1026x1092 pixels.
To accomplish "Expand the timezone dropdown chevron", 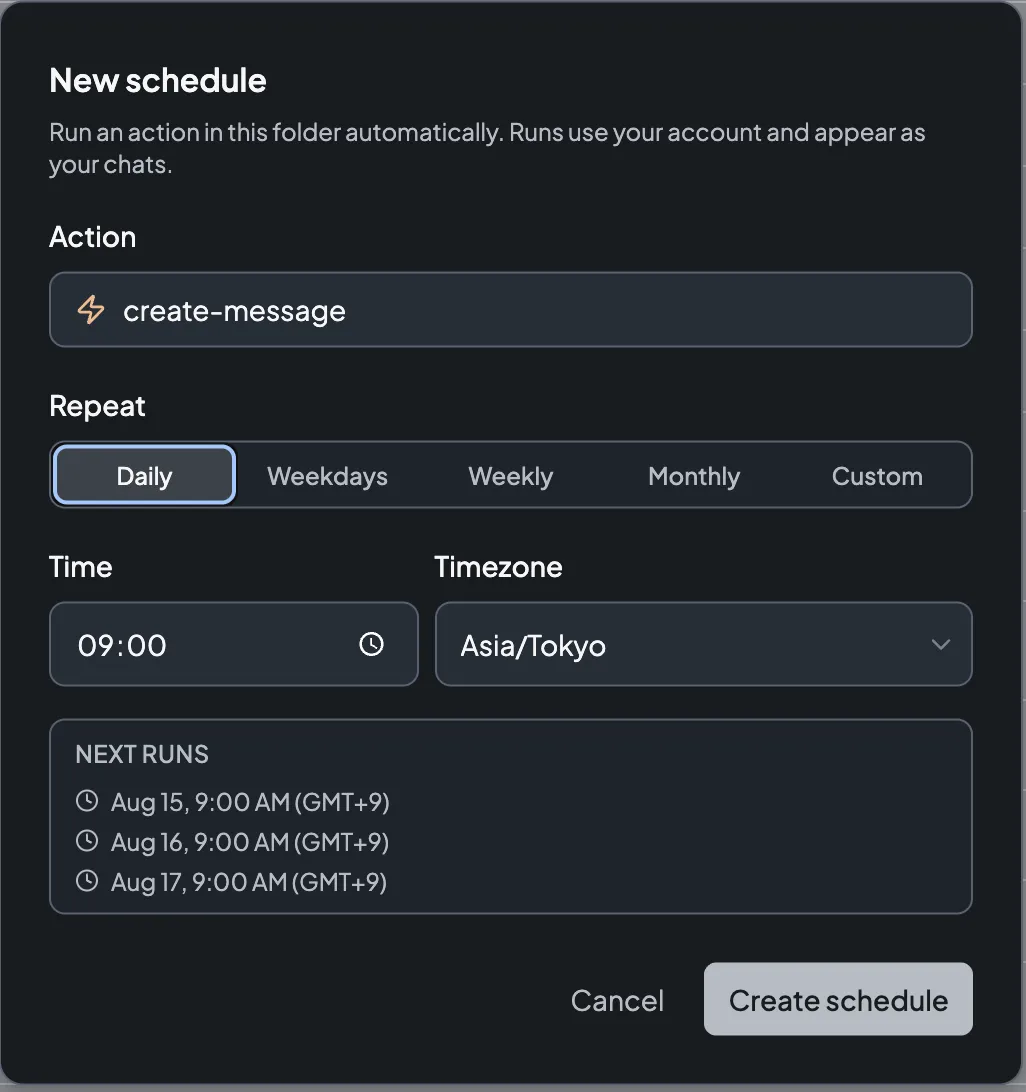I will pos(940,644).
